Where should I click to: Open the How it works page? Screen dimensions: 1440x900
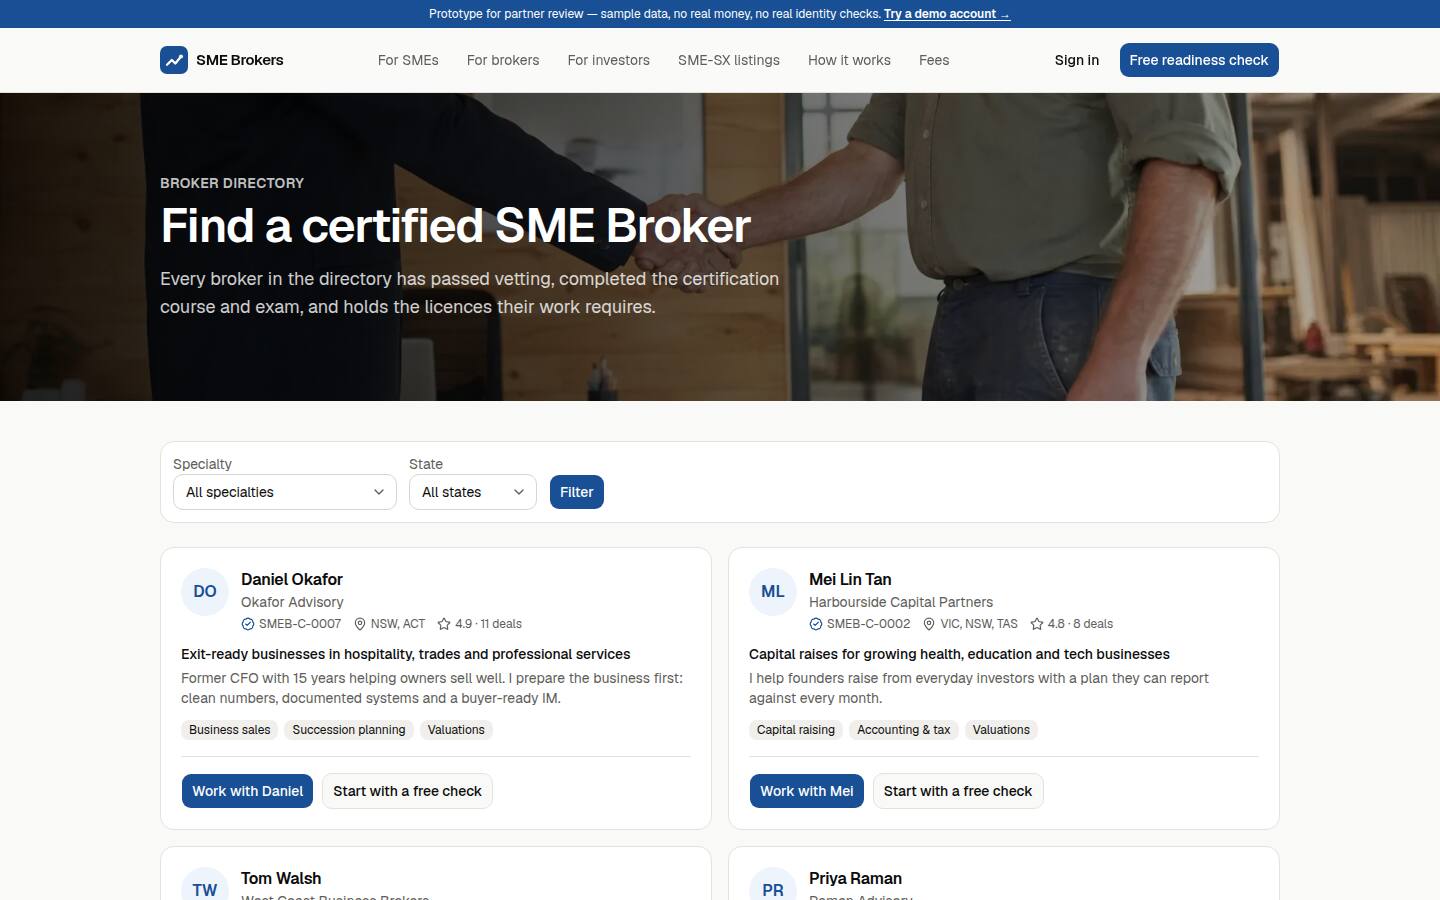(849, 60)
